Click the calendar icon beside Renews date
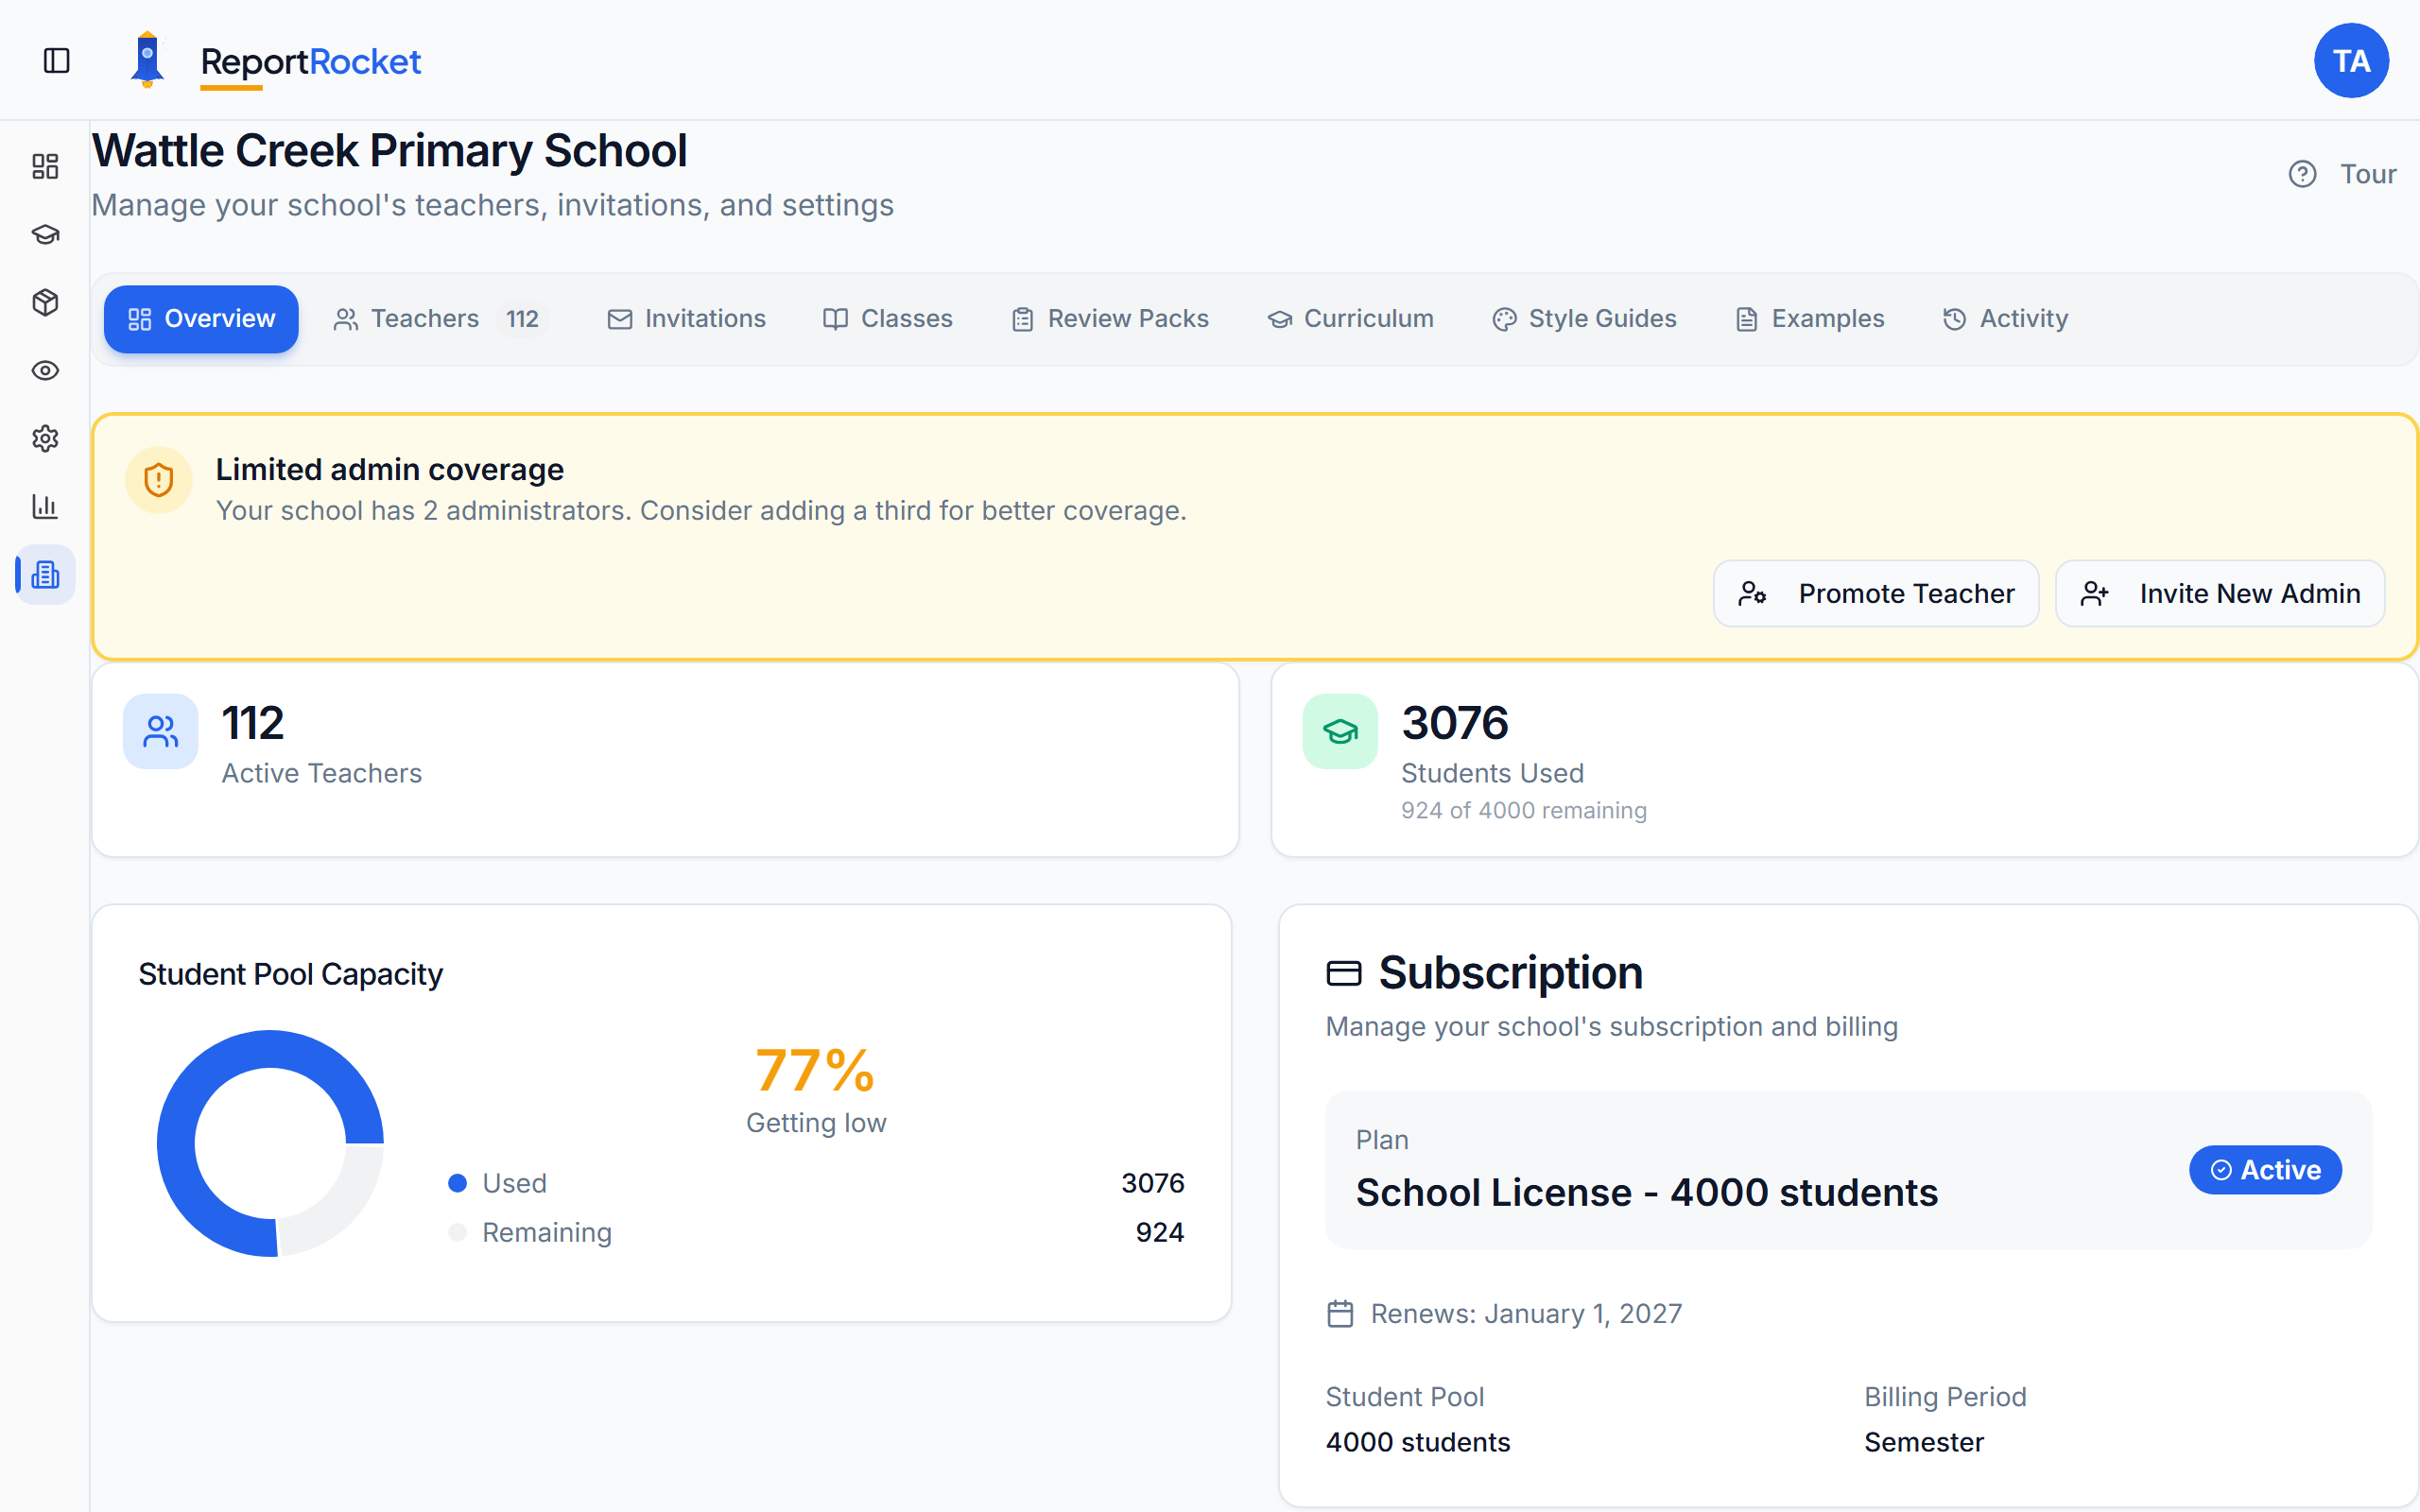2420x1512 pixels. tap(1340, 1313)
